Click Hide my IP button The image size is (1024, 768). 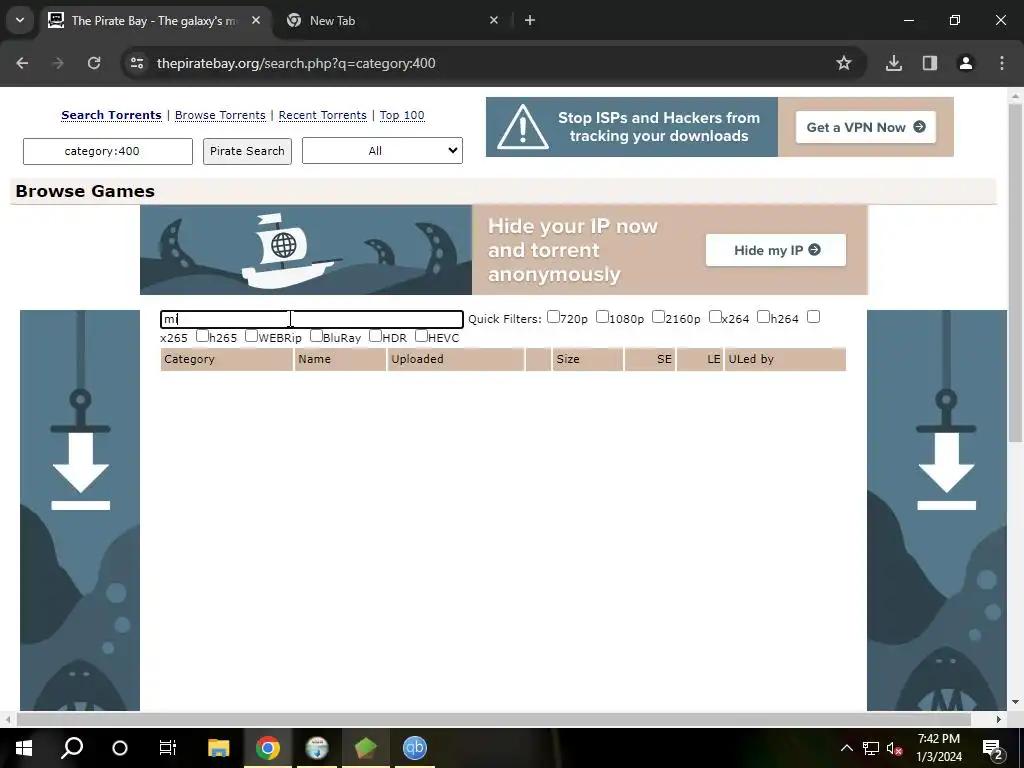775,250
